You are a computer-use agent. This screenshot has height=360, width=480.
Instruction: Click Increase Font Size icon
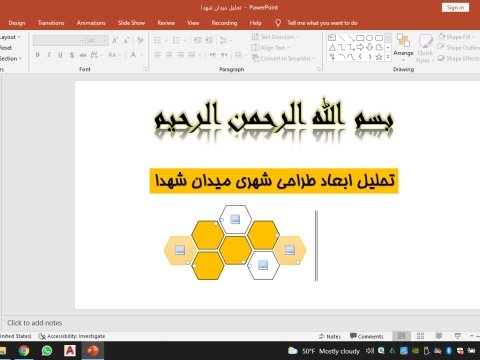pos(115,41)
